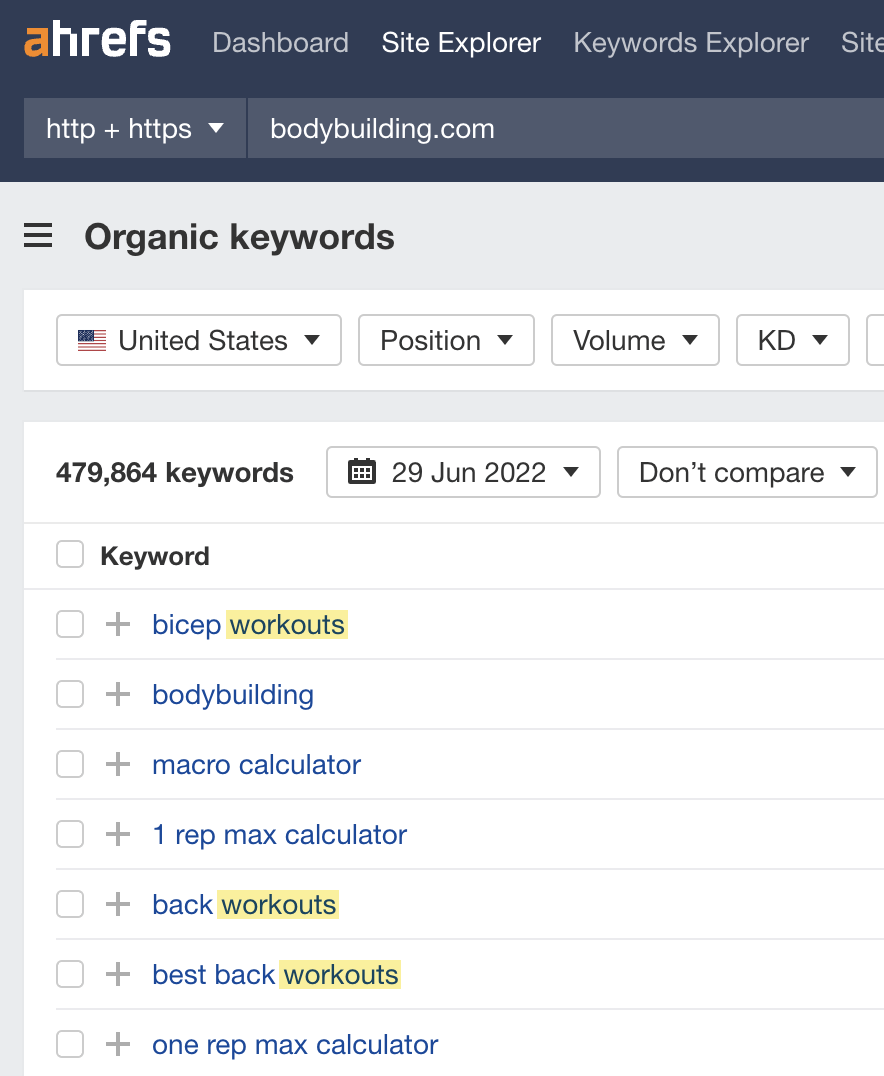Add "bicep workouts" using its plus icon
Screen dimensions: 884x1076
pos(117,624)
